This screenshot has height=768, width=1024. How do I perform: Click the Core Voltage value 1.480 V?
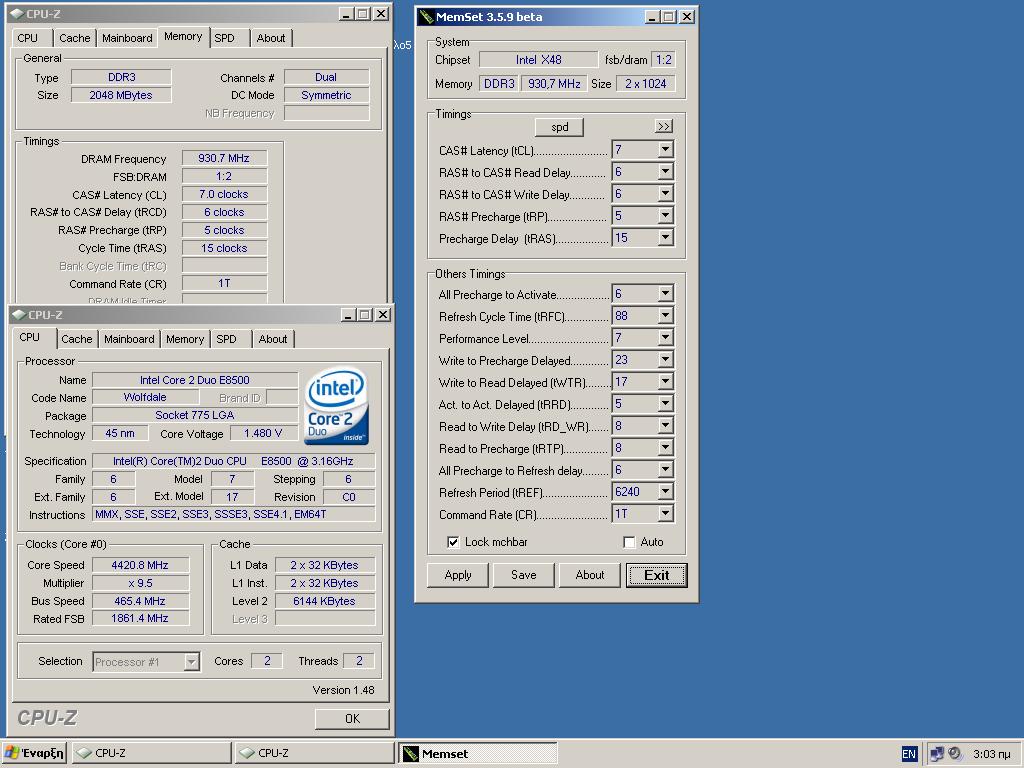[x=263, y=434]
